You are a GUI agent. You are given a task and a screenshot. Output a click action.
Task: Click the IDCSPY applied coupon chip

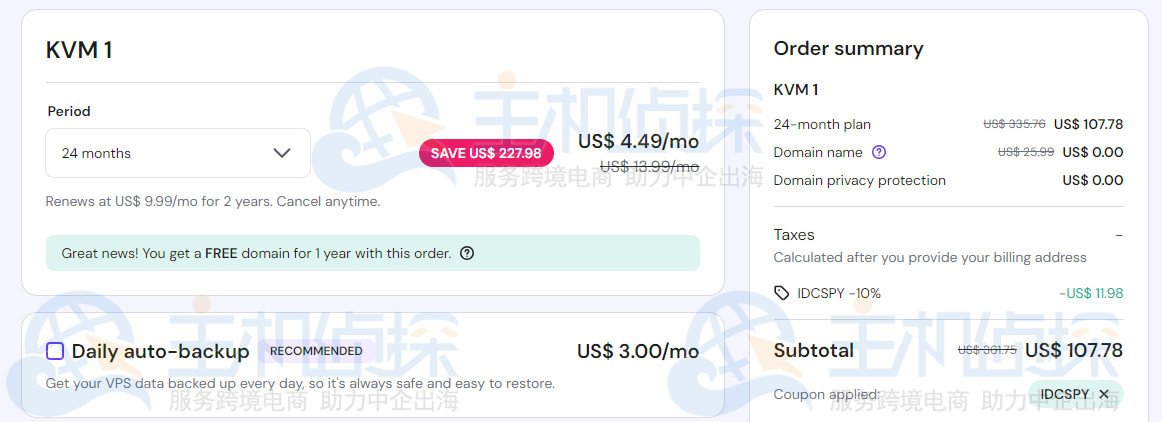1064,395
